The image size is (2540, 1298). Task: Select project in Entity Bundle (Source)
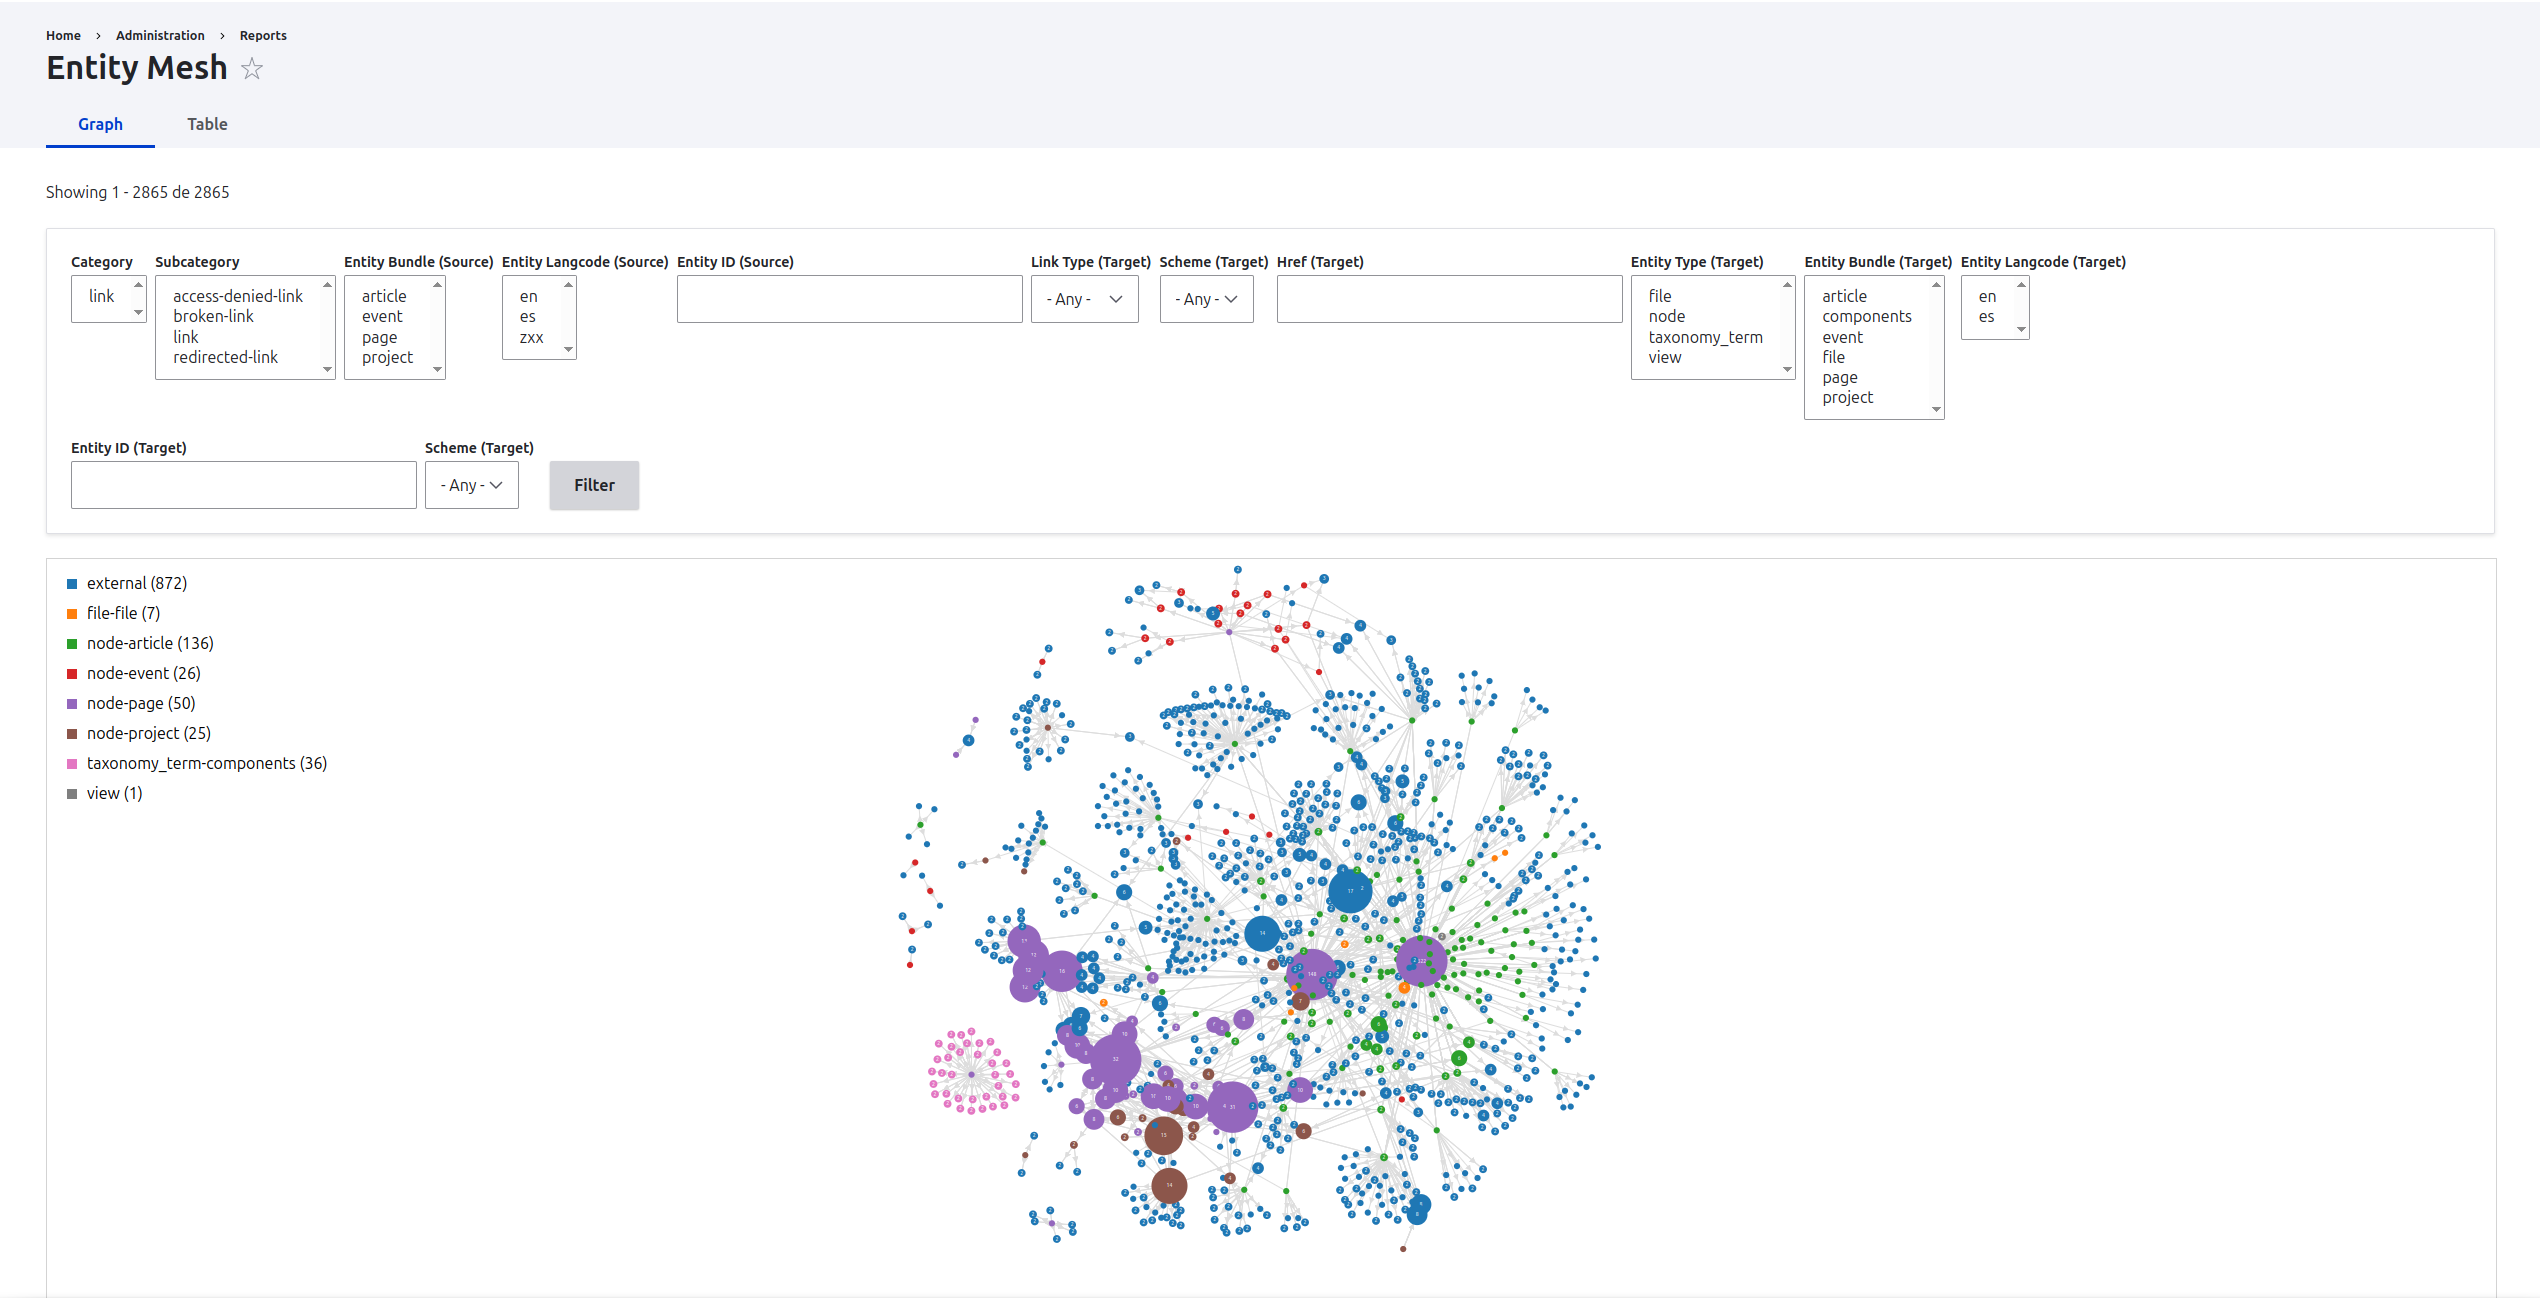(387, 357)
